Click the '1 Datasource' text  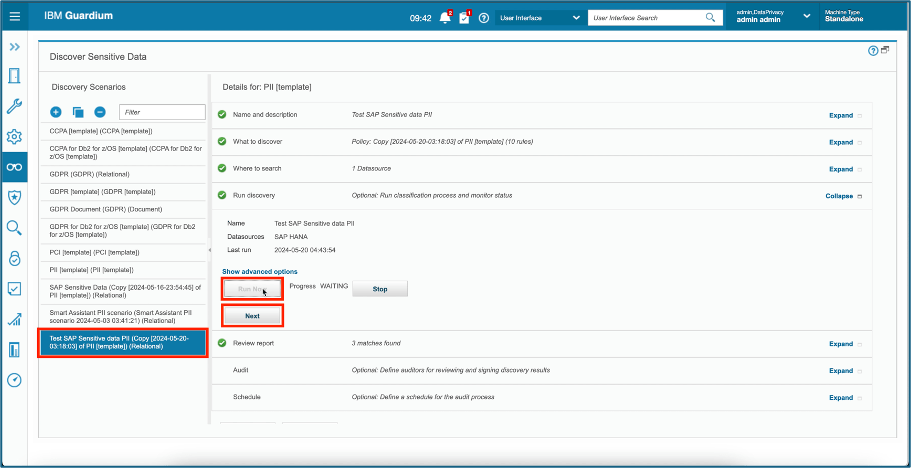pos(371,169)
